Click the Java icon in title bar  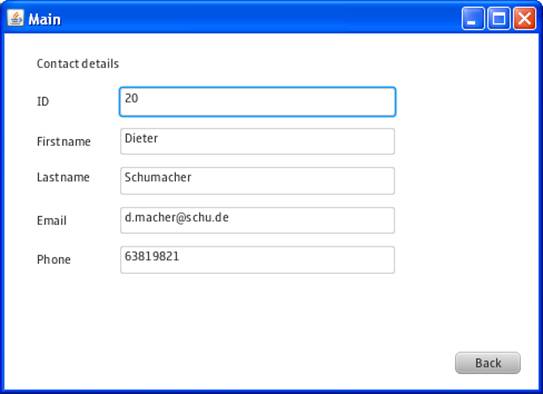coord(16,18)
